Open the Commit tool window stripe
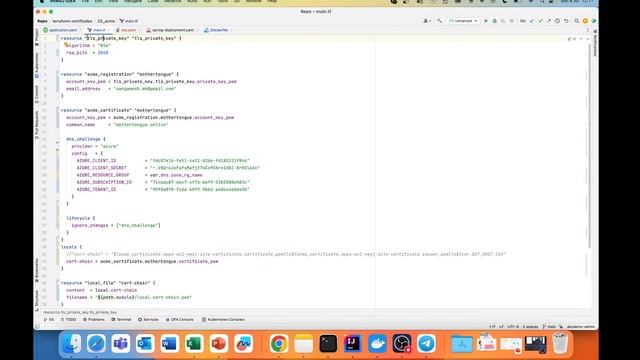The image size is (640, 360). pos(37,94)
